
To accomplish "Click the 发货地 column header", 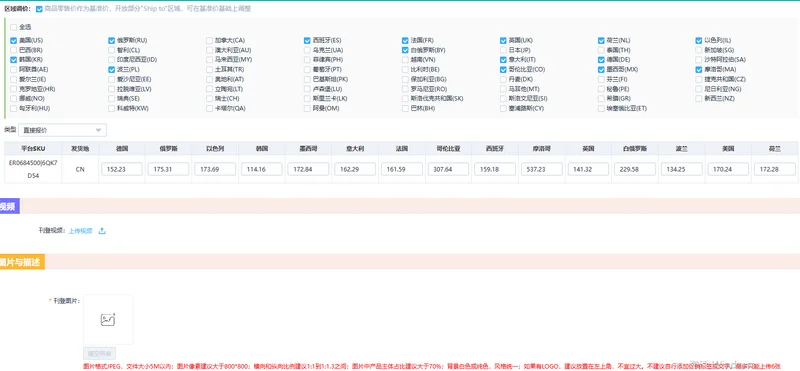I will (x=80, y=149).
